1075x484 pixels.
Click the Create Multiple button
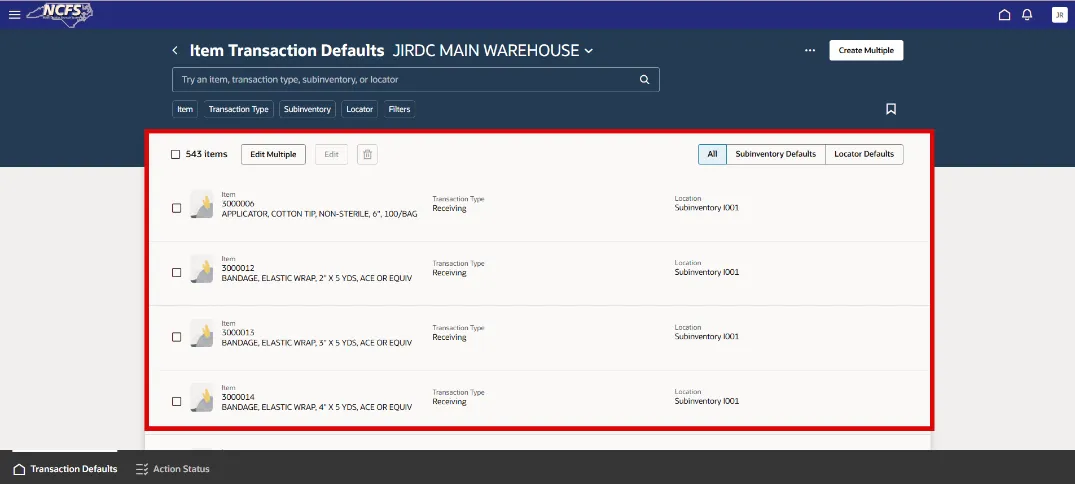(x=866, y=50)
